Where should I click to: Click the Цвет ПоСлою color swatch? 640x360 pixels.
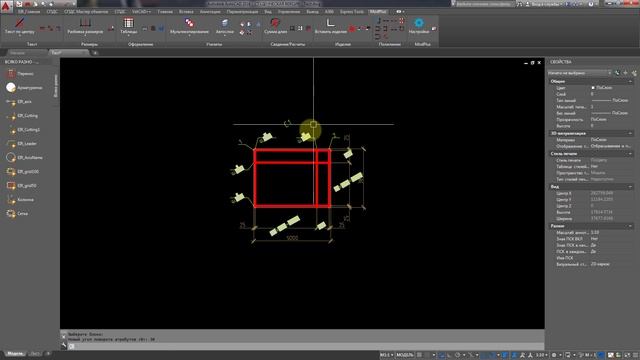pos(593,88)
